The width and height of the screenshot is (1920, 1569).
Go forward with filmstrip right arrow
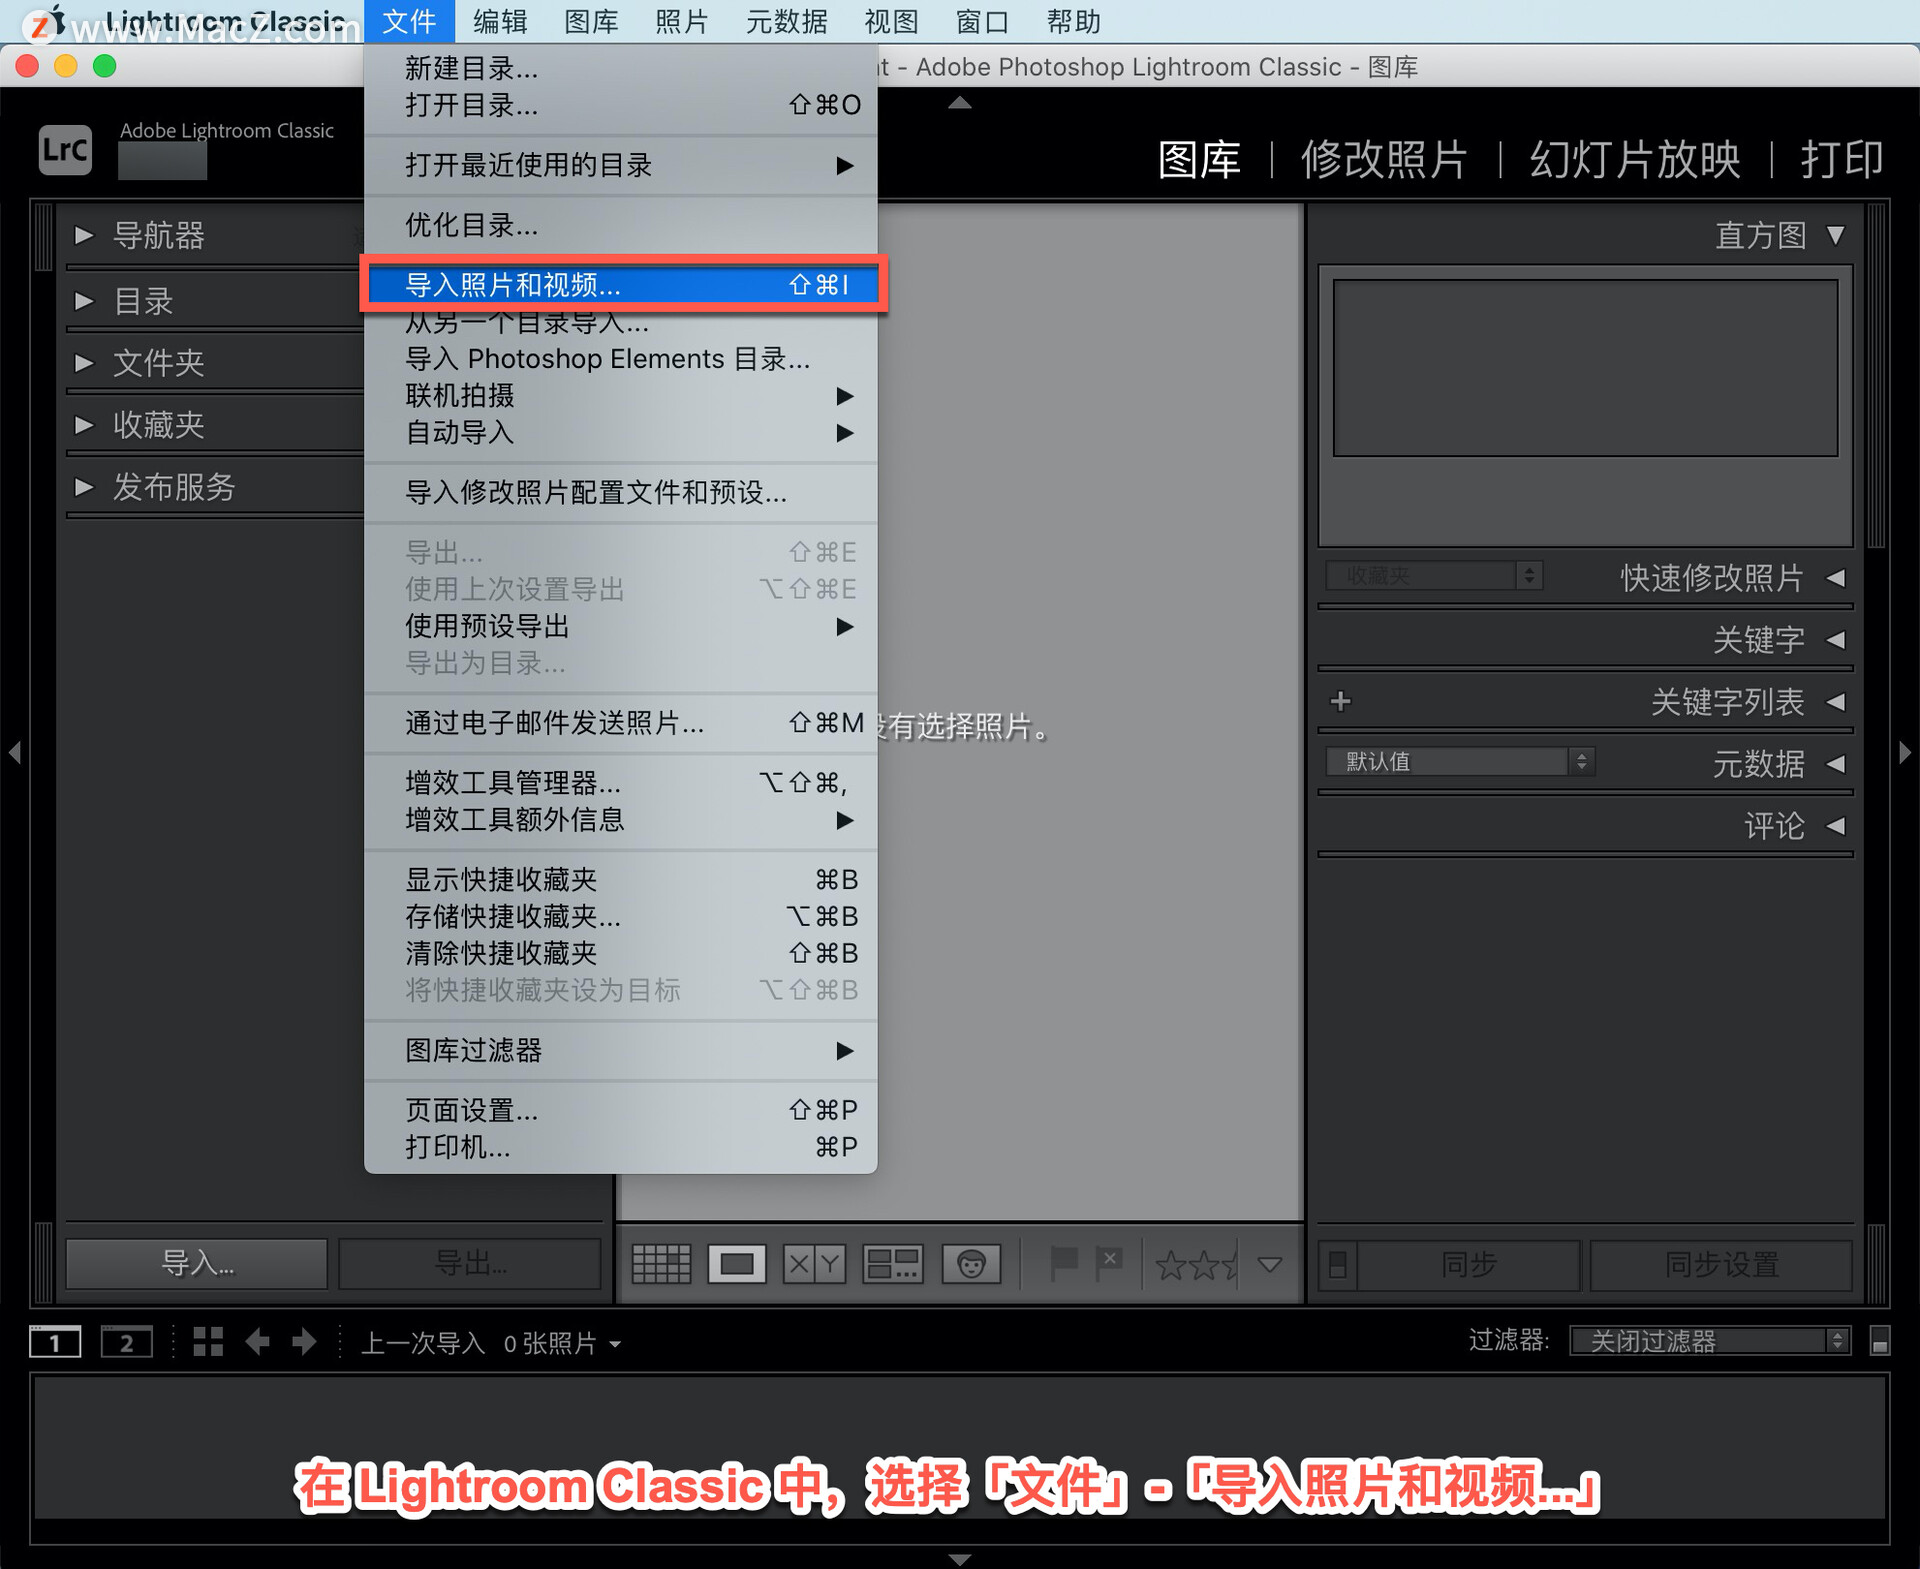click(304, 1342)
